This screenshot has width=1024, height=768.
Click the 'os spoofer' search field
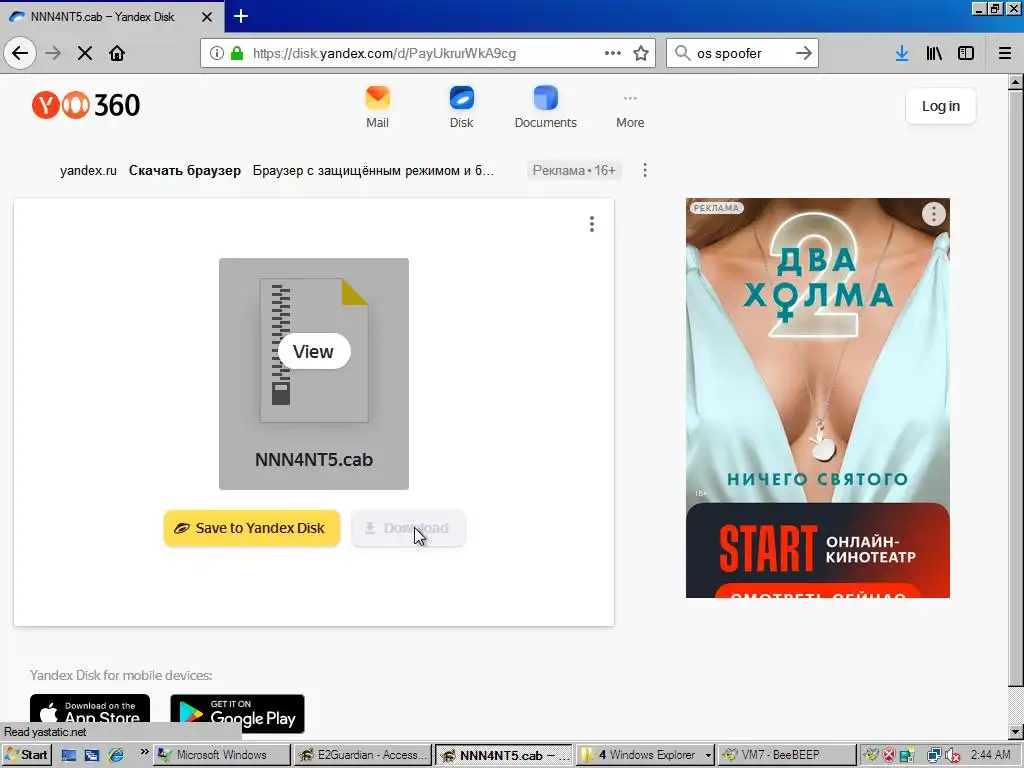point(741,53)
